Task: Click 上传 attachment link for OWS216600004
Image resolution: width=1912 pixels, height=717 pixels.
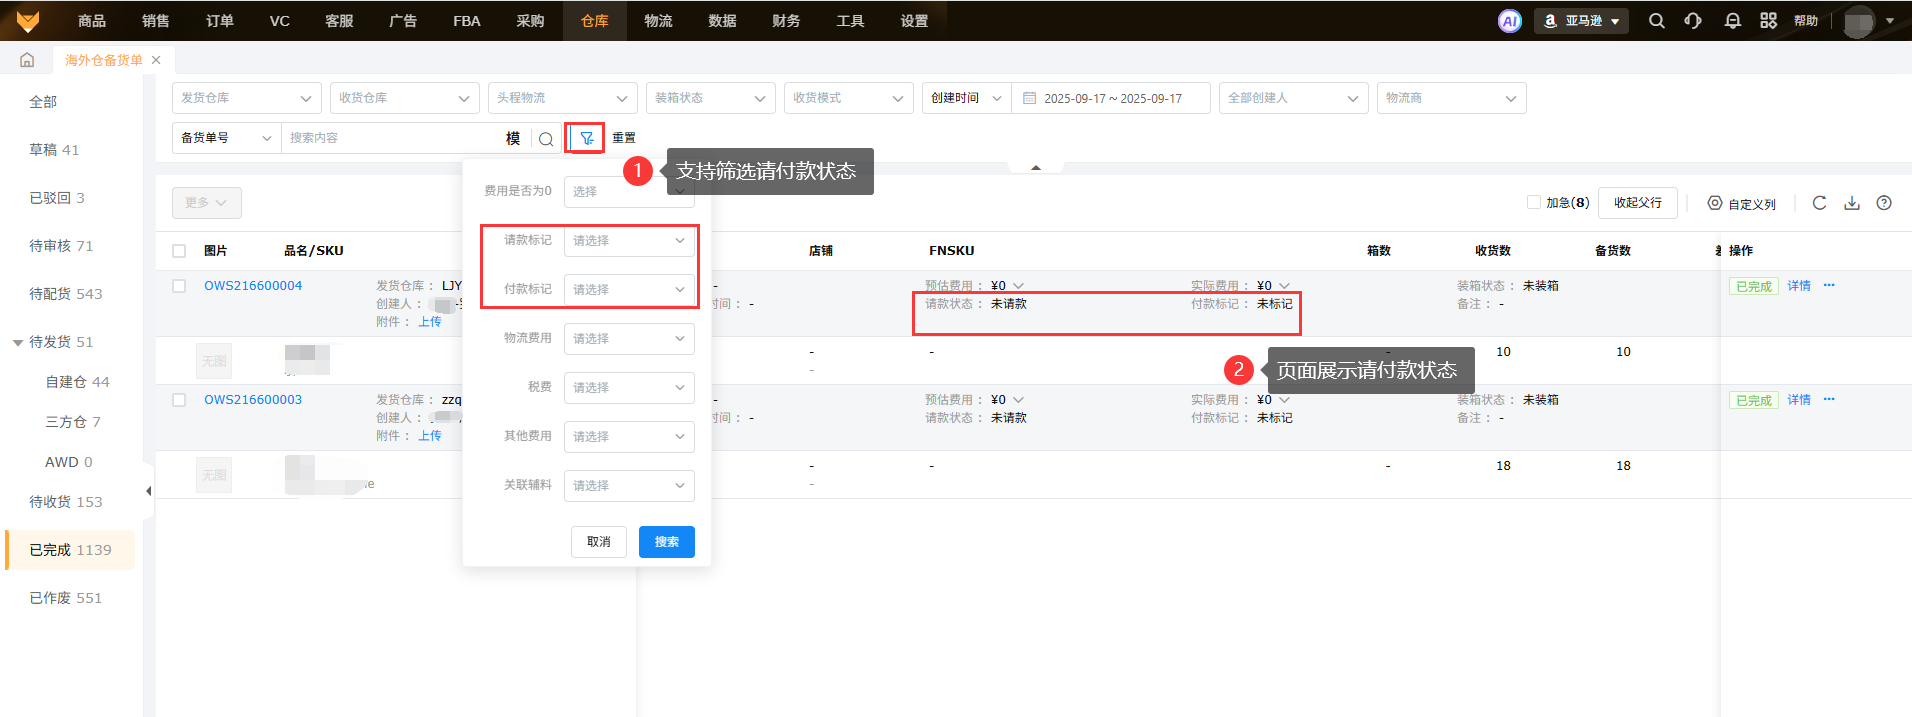Action: coord(430,322)
